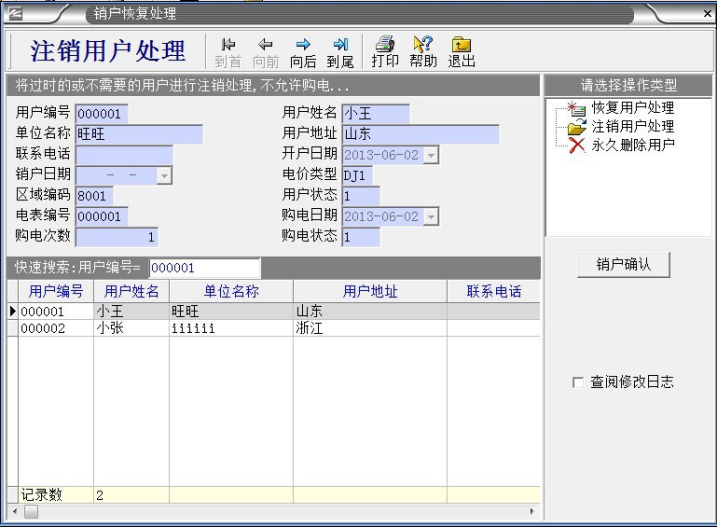718x528 pixels.
Task: Open the 购电日期 date dropdown
Action: [x=430, y=217]
